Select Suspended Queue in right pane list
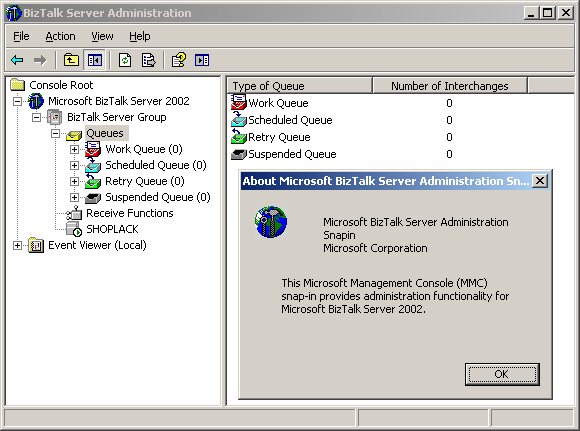Viewport: 580px width, 431px height. (292, 154)
